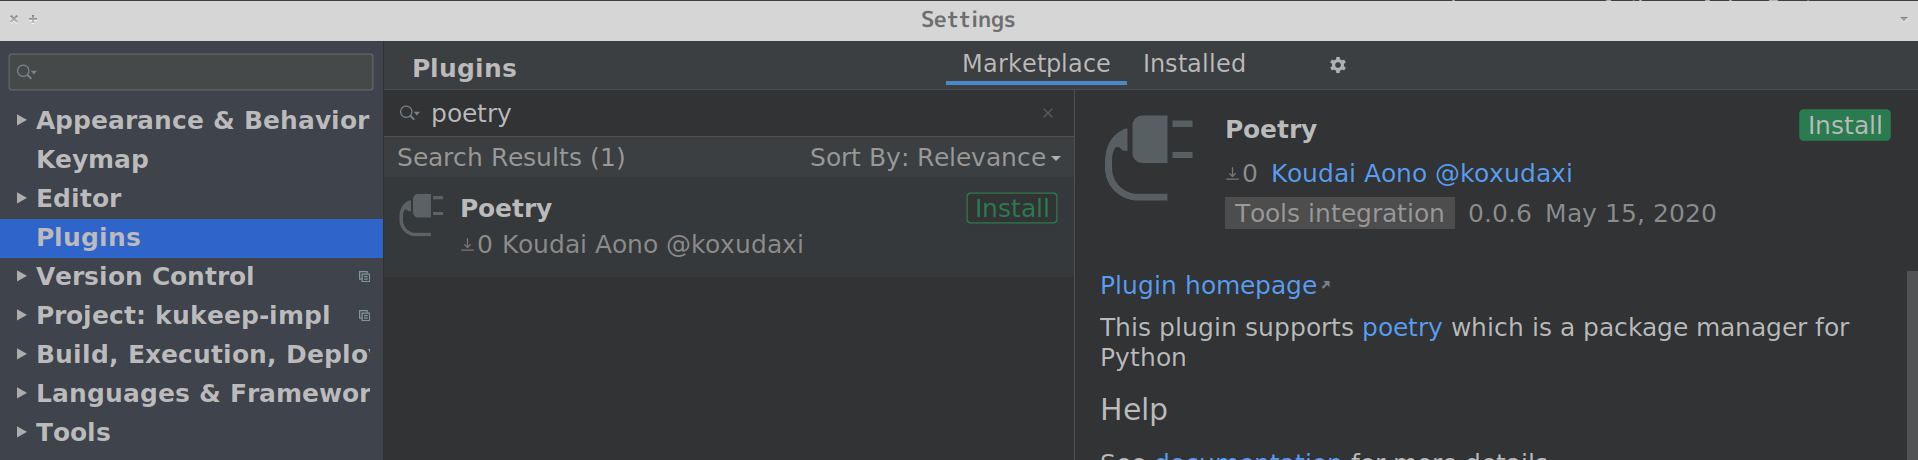Screen dimensions: 1918x460
Task: Click the Poetry plugin icon in results
Action: (x=421, y=215)
